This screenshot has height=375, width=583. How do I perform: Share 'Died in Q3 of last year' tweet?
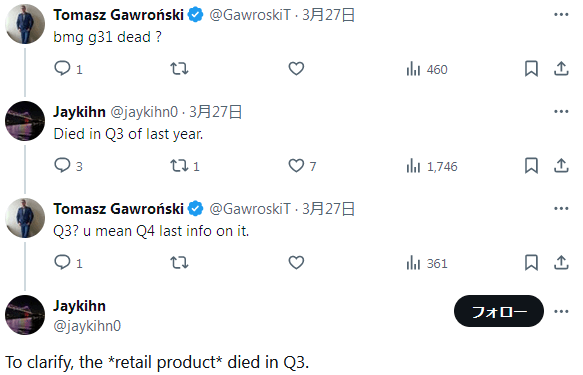point(561,165)
